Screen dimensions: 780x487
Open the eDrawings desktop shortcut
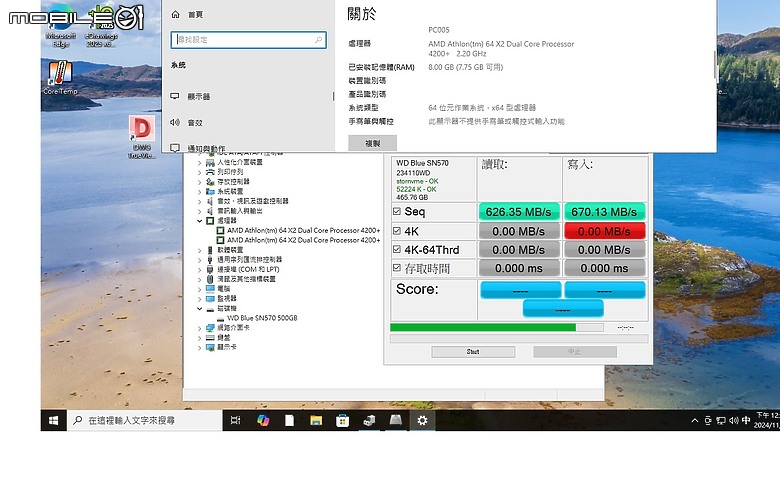tap(101, 27)
